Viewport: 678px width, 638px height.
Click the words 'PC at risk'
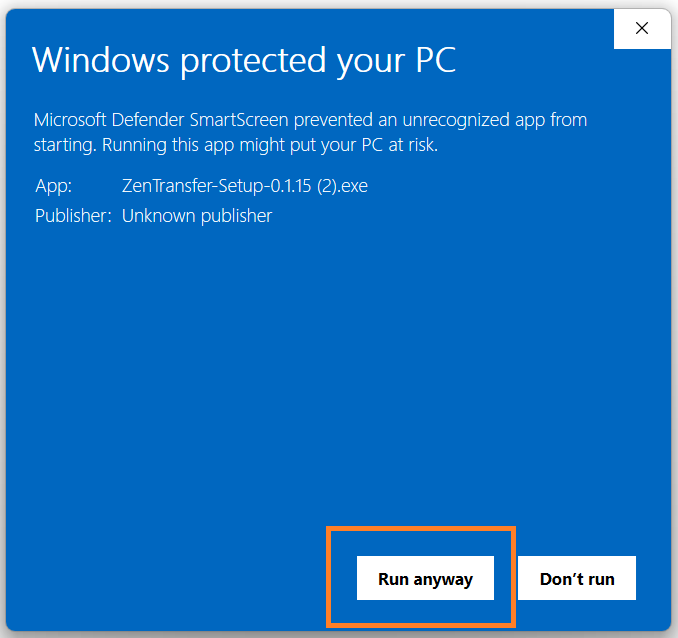[x=396, y=145]
